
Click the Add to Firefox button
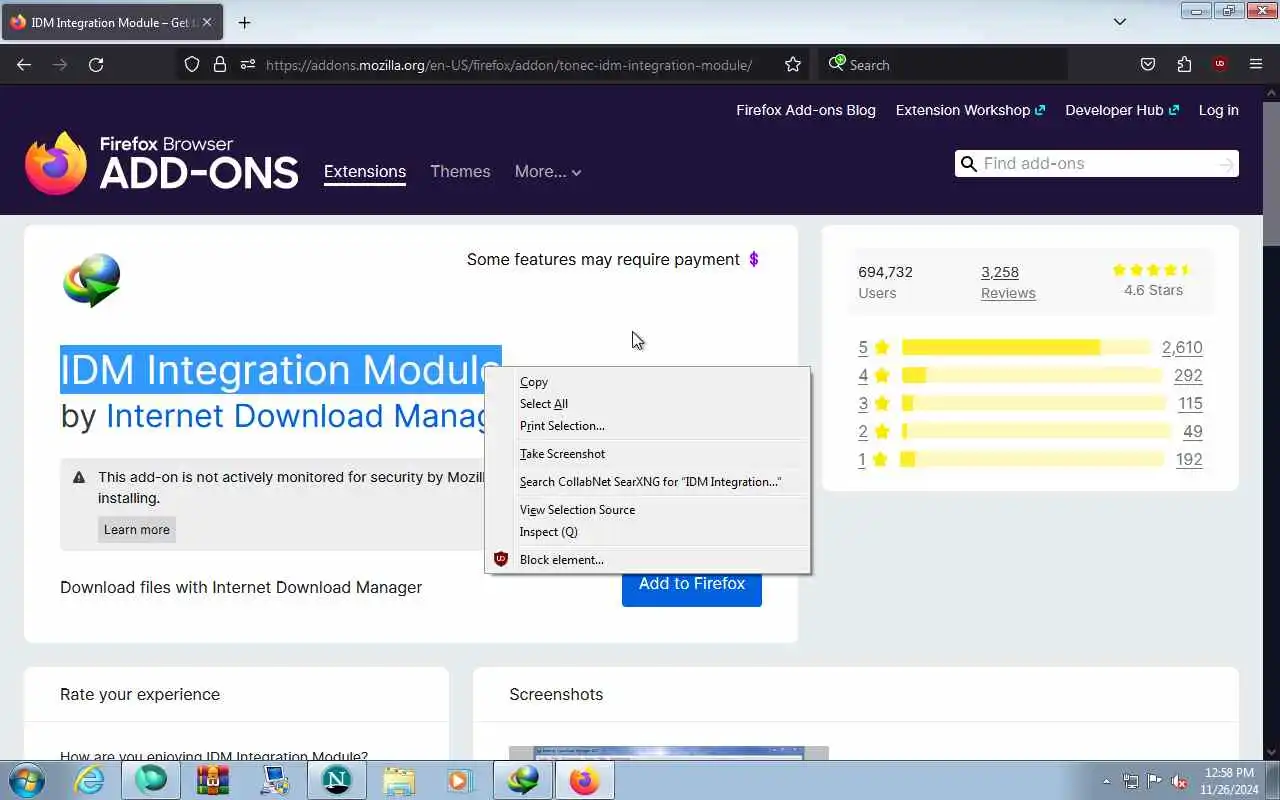click(x=692, y=584)
